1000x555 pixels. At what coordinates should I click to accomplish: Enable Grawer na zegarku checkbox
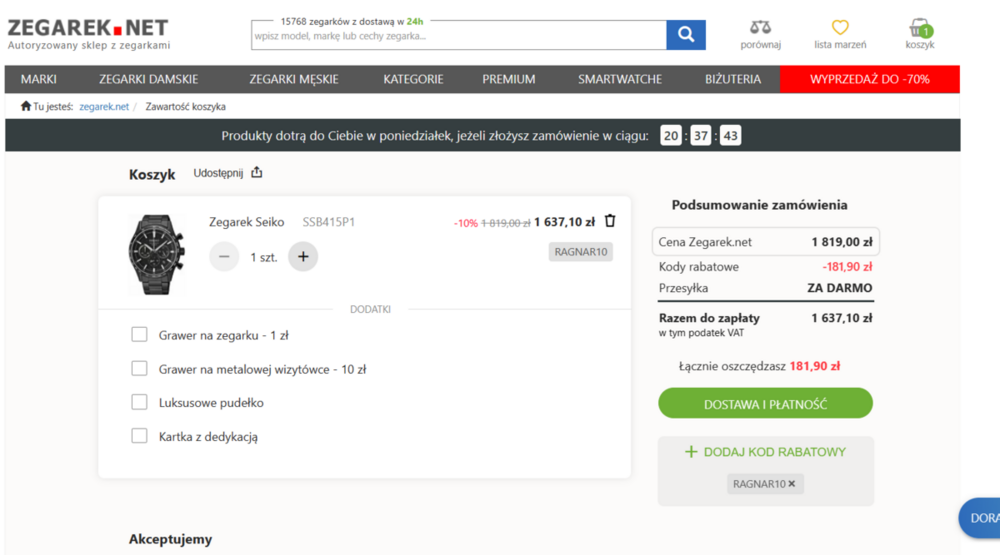(140, 335)
